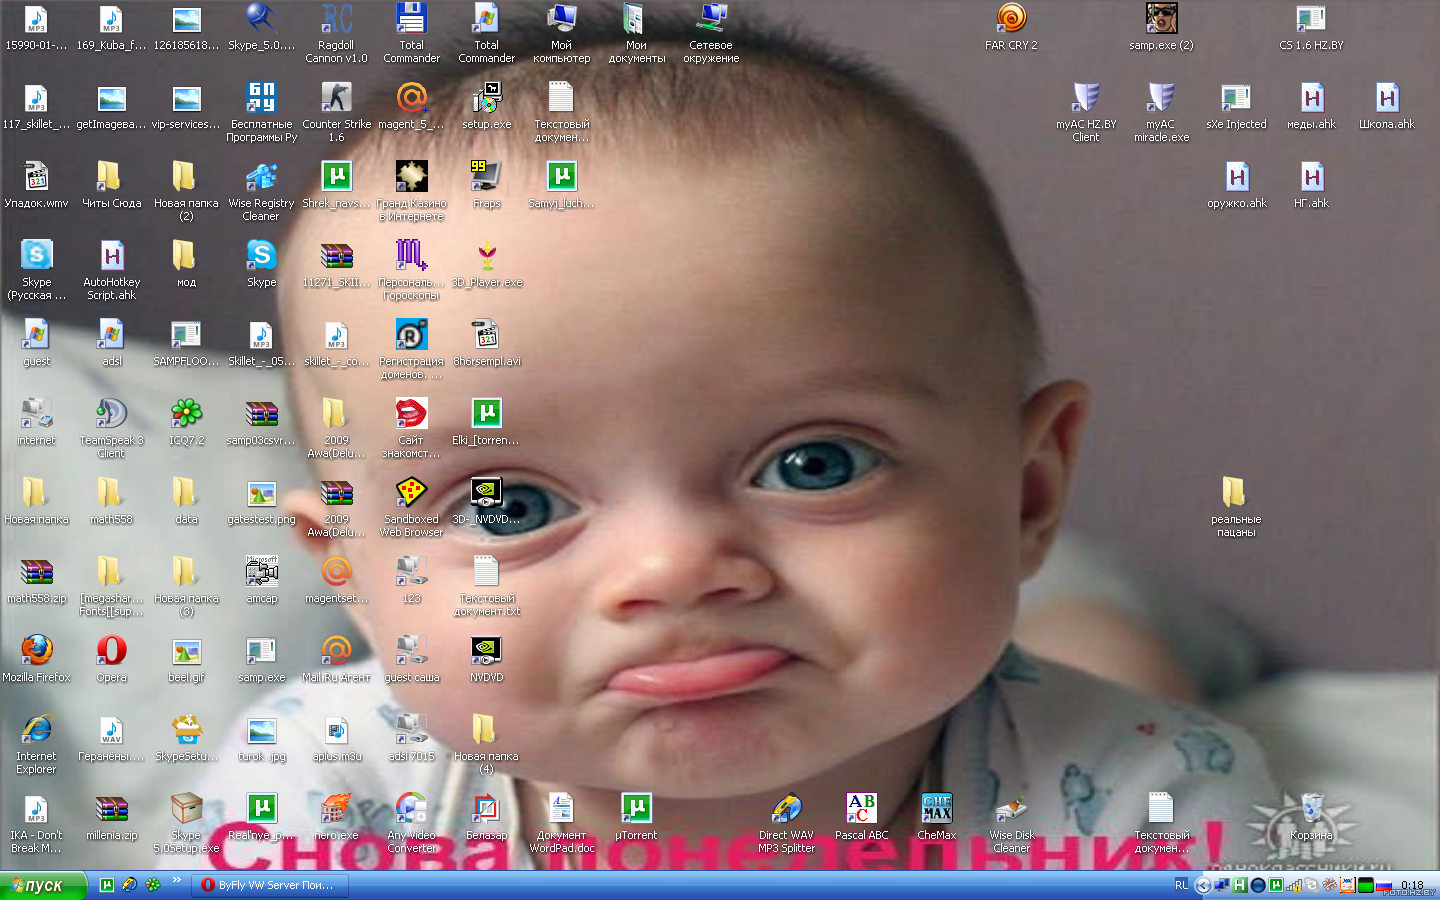This screenshot has height=900, width=1440.
Task: Open Мой компьютер icon
Action: 561,34
